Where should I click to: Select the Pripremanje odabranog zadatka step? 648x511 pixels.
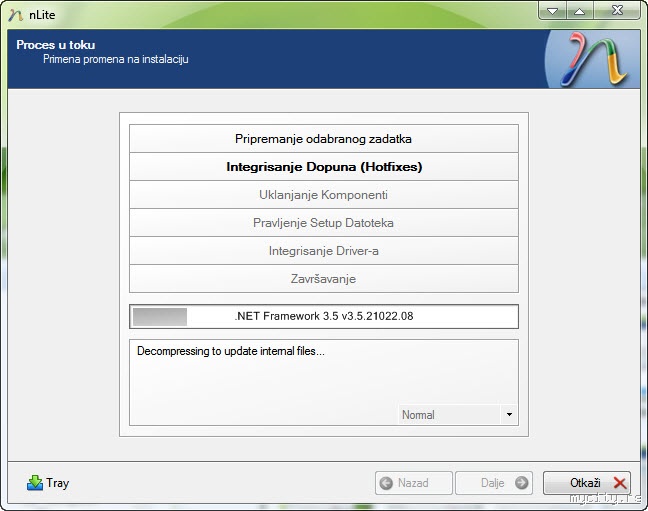(x=324, y=139)
